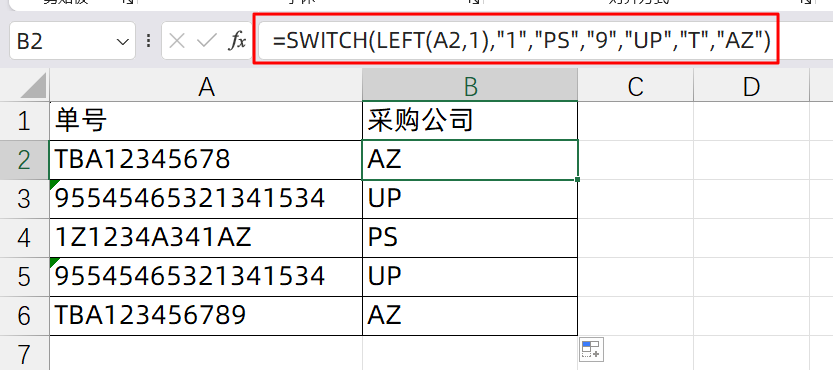Select column B header
833x370 pixels.
tap(470, 87)
